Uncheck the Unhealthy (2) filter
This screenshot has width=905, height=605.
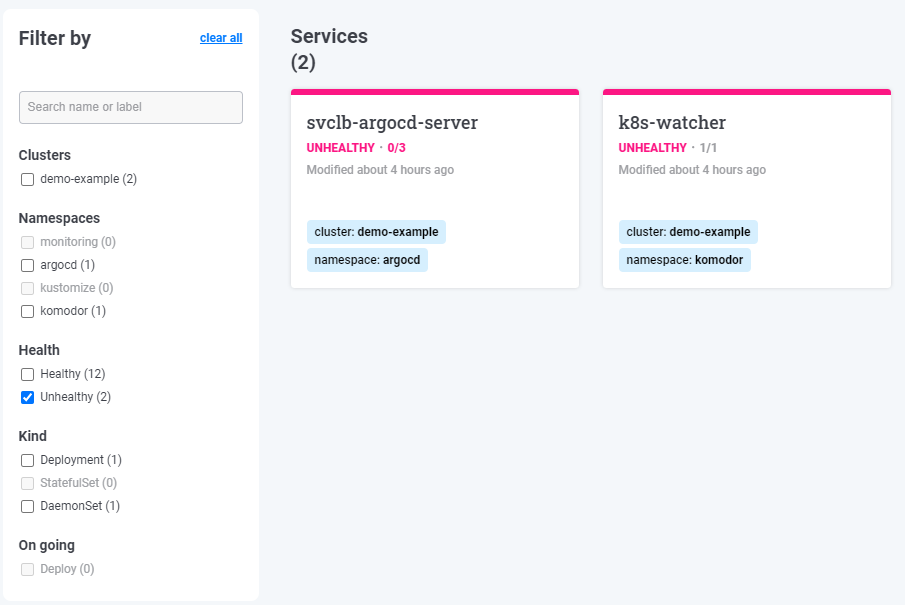click(x=27, y=398)
